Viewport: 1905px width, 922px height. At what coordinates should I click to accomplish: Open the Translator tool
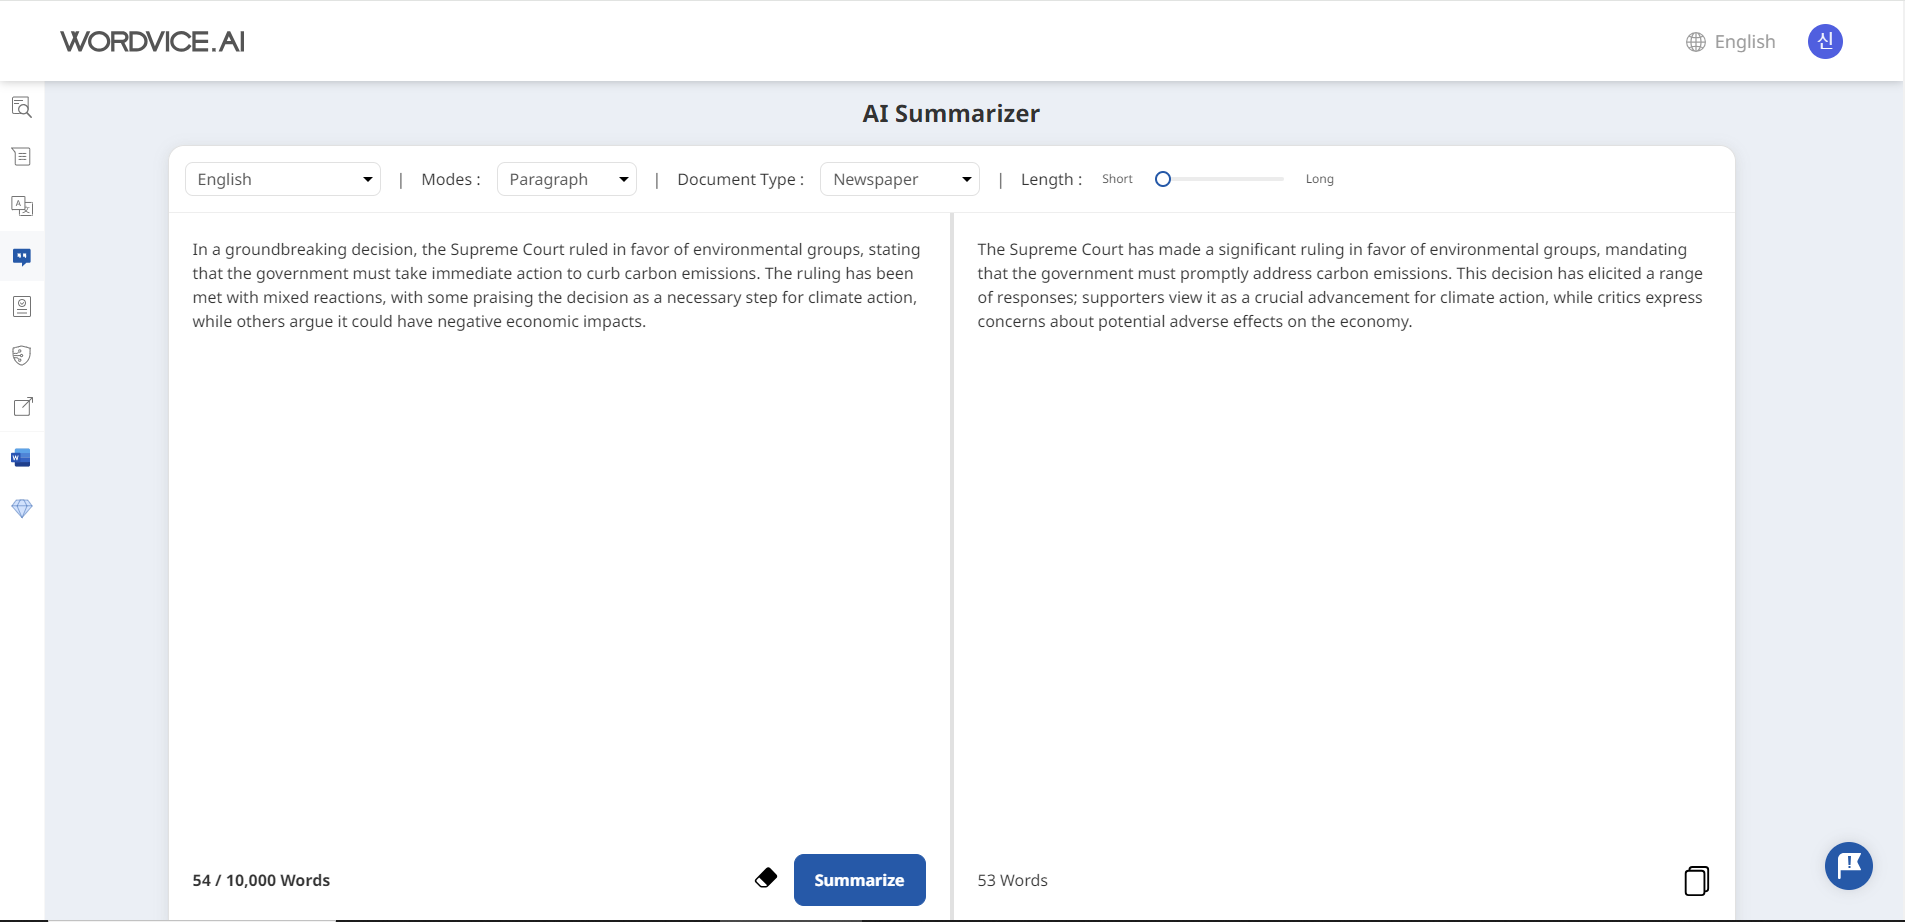(21, 206)
